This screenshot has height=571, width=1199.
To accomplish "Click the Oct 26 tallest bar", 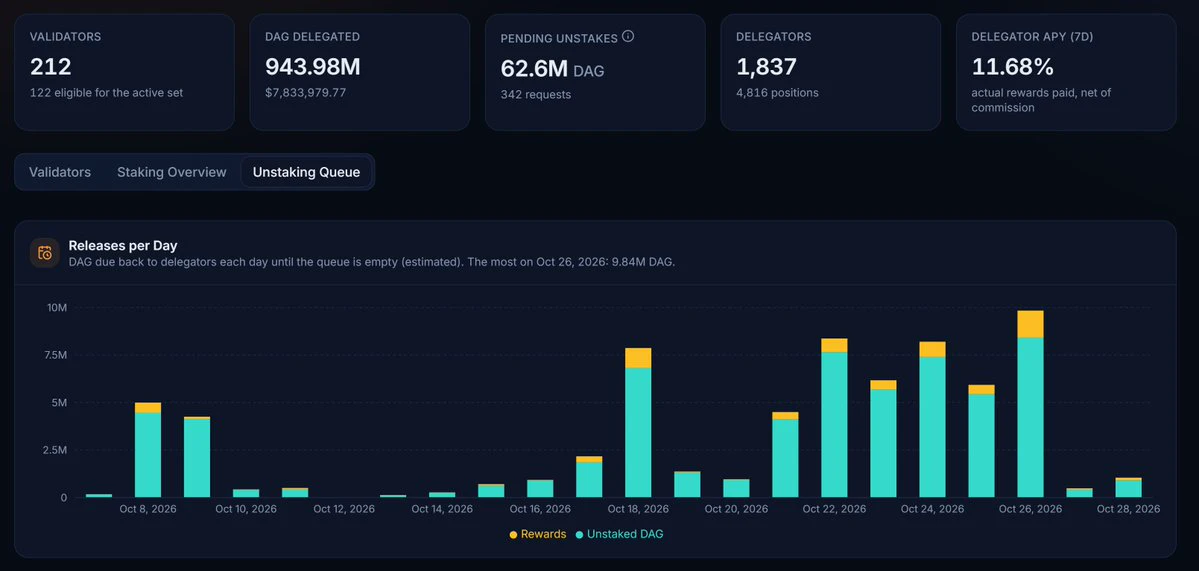I will click(x=1030, y=404).
